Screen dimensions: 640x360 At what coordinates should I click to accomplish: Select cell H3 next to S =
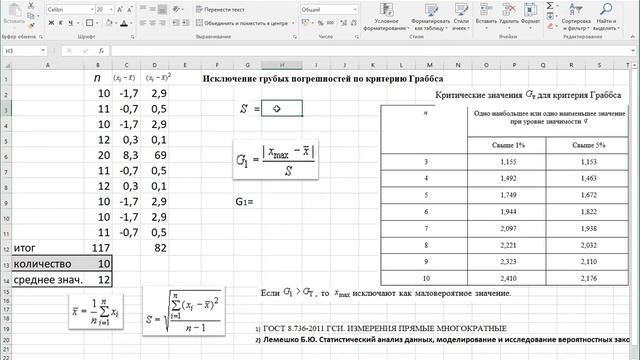282,109
